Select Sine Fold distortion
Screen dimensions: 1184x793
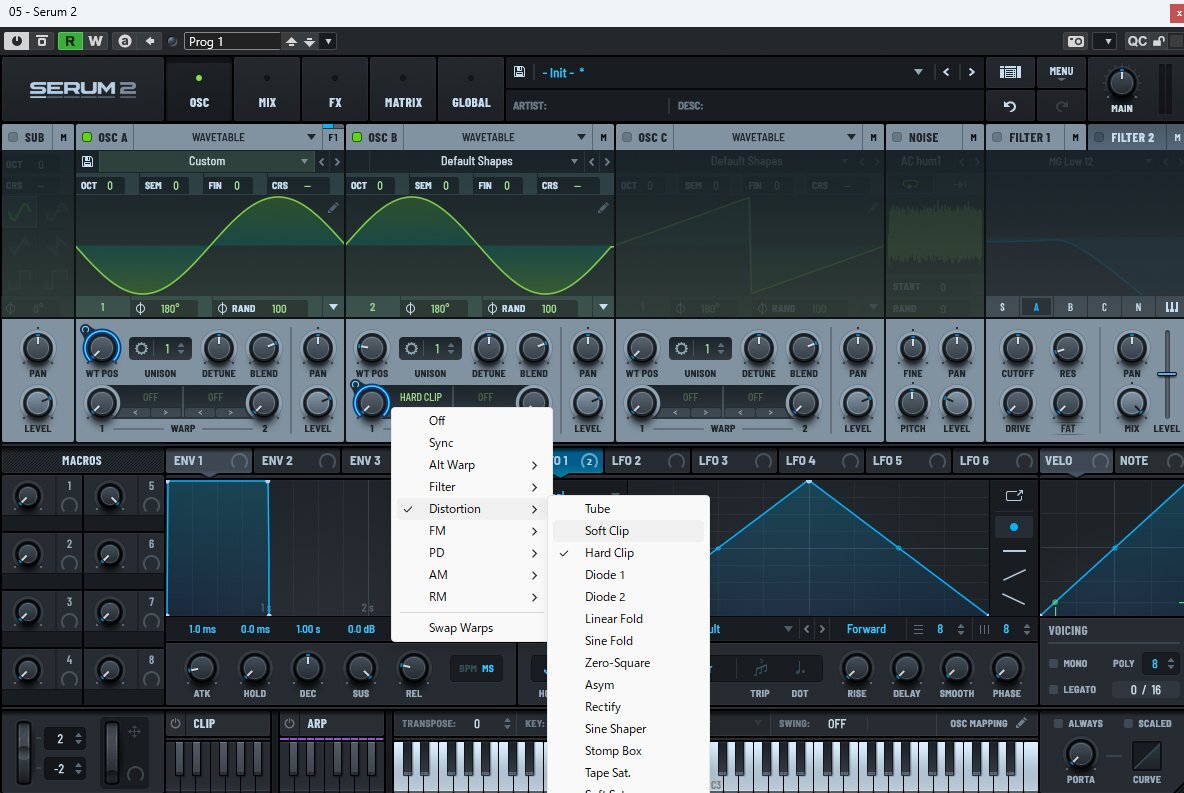point(628,640)
